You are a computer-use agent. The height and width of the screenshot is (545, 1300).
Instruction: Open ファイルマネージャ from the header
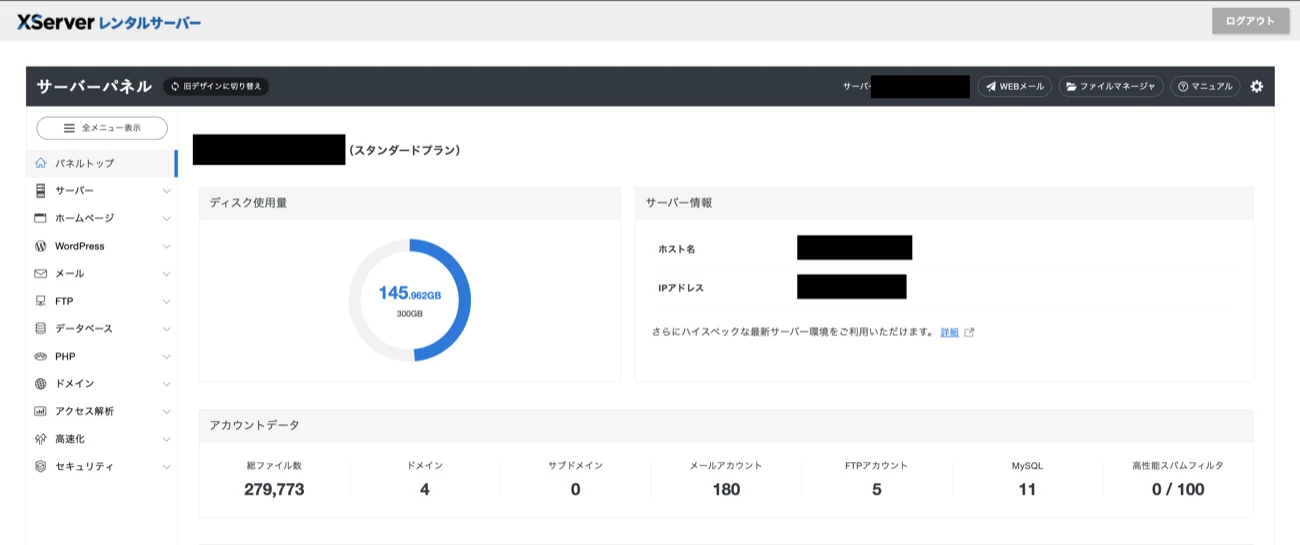1110,87
